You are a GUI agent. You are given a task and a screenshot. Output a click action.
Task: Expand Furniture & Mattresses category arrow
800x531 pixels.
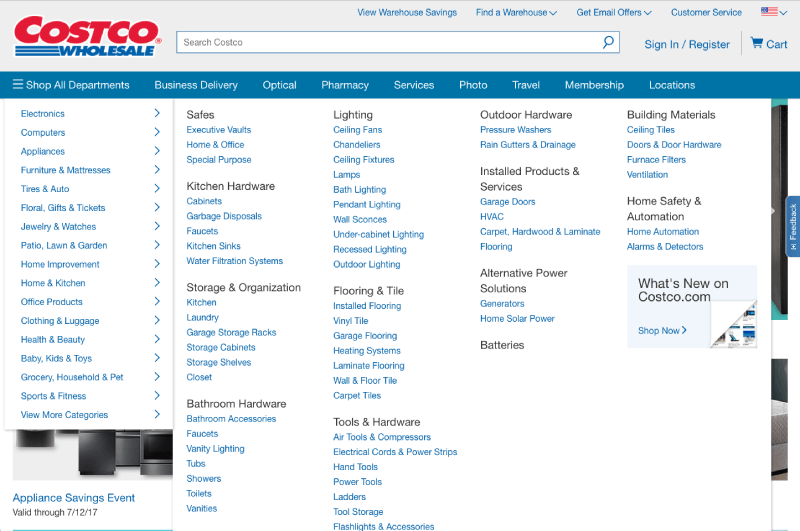157,170
